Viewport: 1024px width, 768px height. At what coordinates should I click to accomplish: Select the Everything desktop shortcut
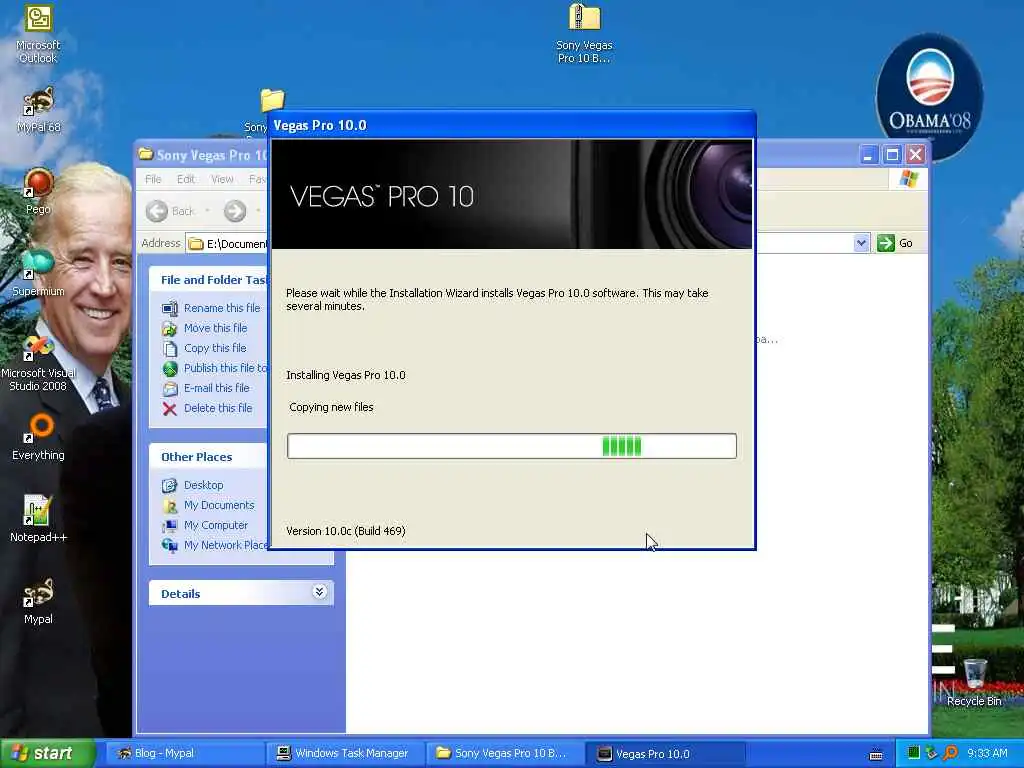click(x=38, y=438)
